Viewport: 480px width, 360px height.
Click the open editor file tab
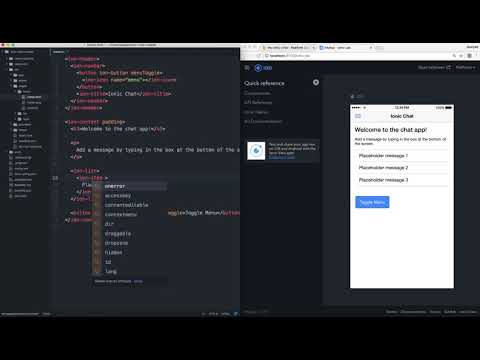coord(59,52)
